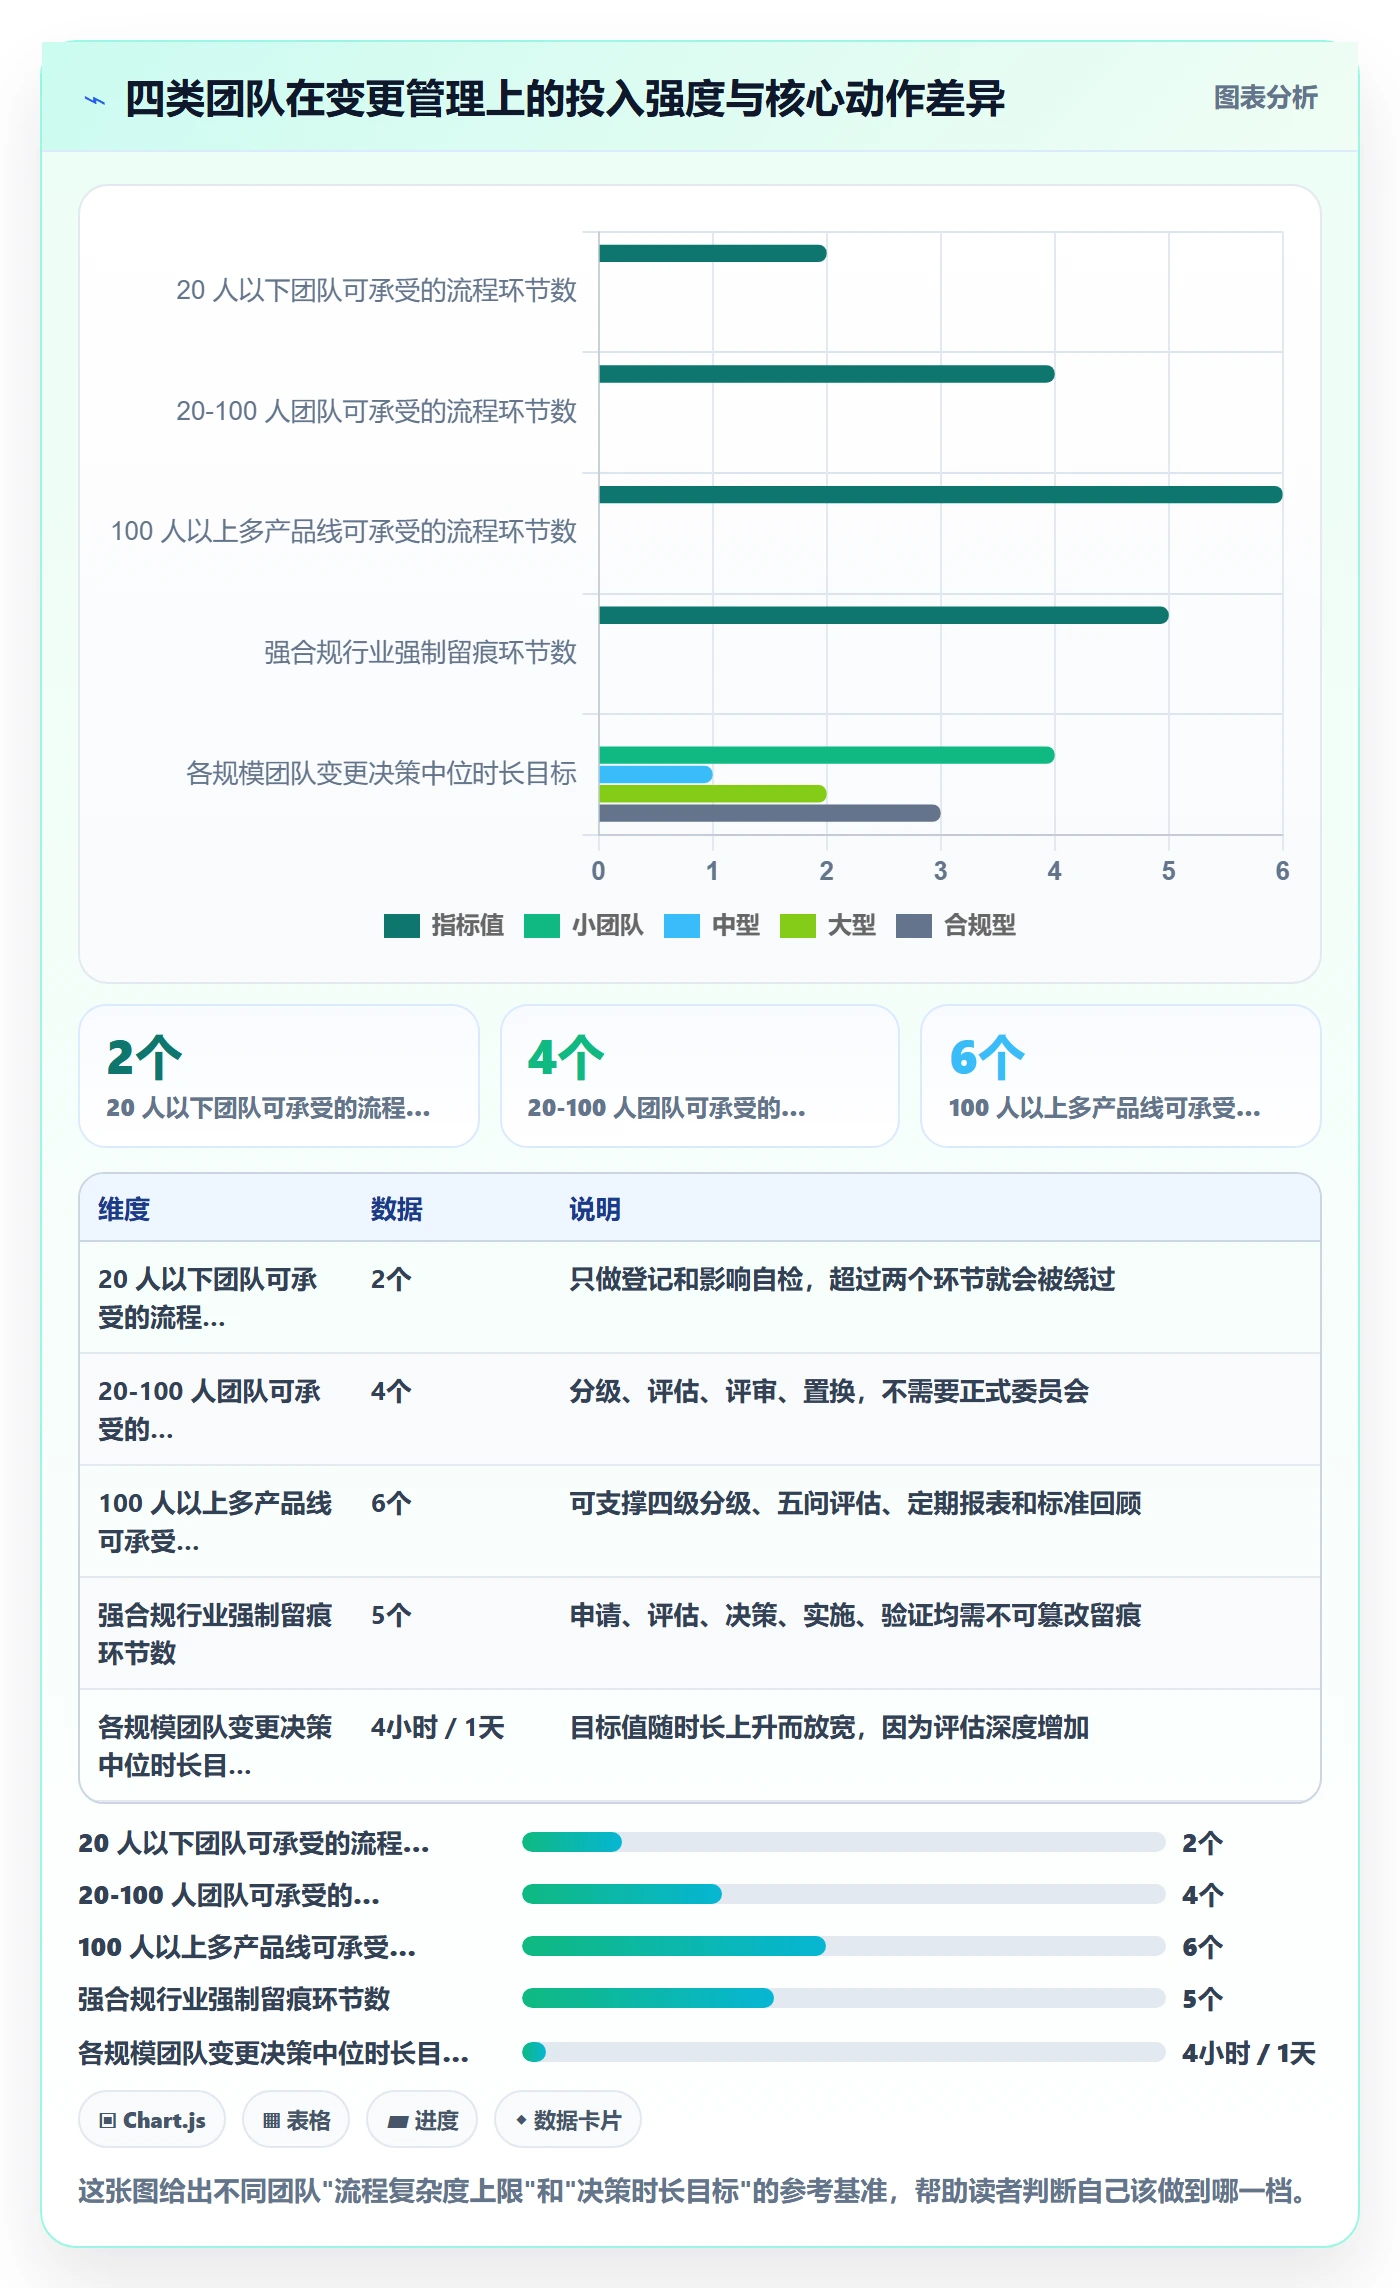Click the Chart.js tag chip
This screenshot has height=2288, width=1400.
point(152,2120)
